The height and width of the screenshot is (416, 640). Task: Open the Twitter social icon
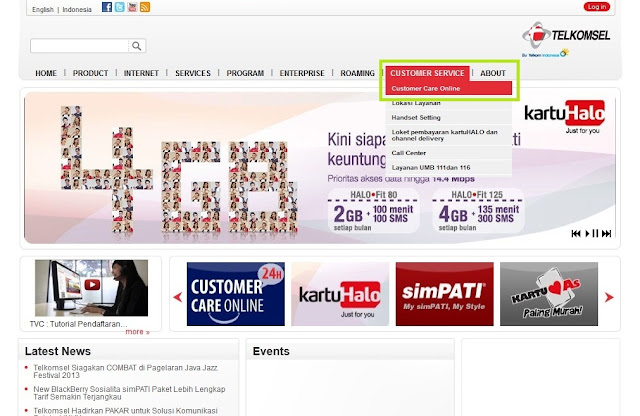click(x=120, y=7)
